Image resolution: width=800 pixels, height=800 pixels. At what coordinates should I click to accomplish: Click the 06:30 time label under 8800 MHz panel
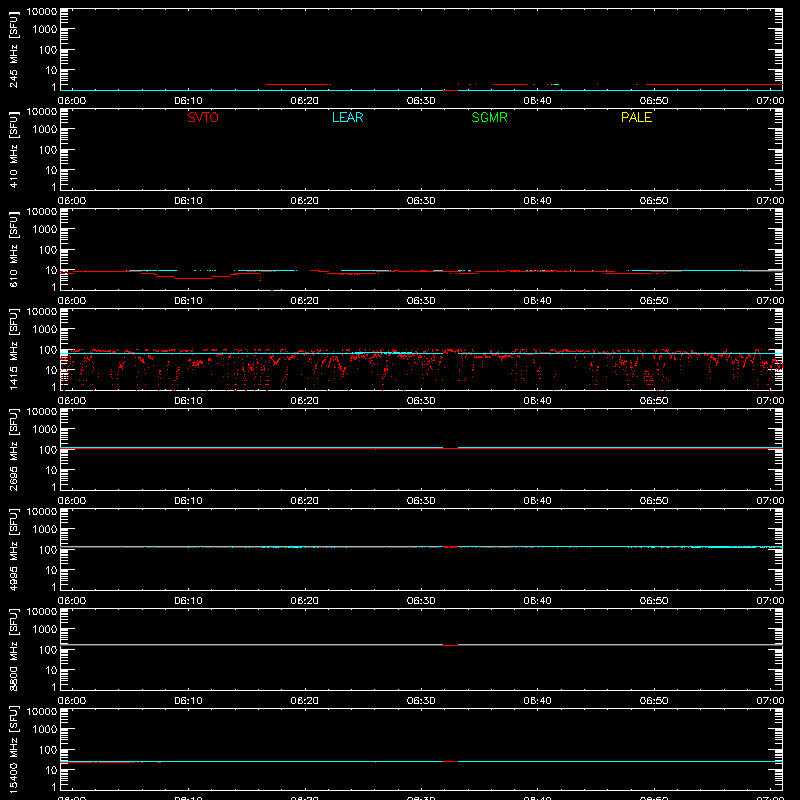(x=421, y=701)
